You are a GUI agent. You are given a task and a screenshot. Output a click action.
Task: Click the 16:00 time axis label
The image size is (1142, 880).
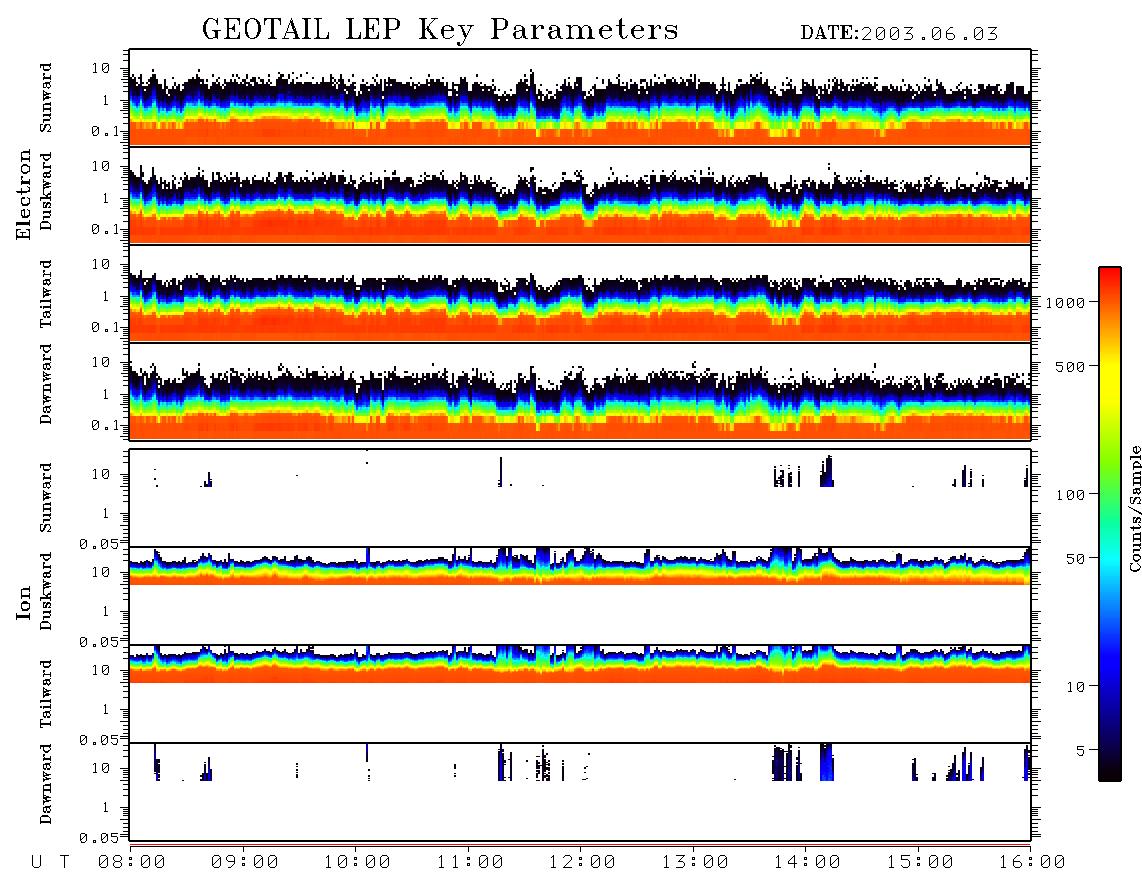click(x=1032, y=862)
